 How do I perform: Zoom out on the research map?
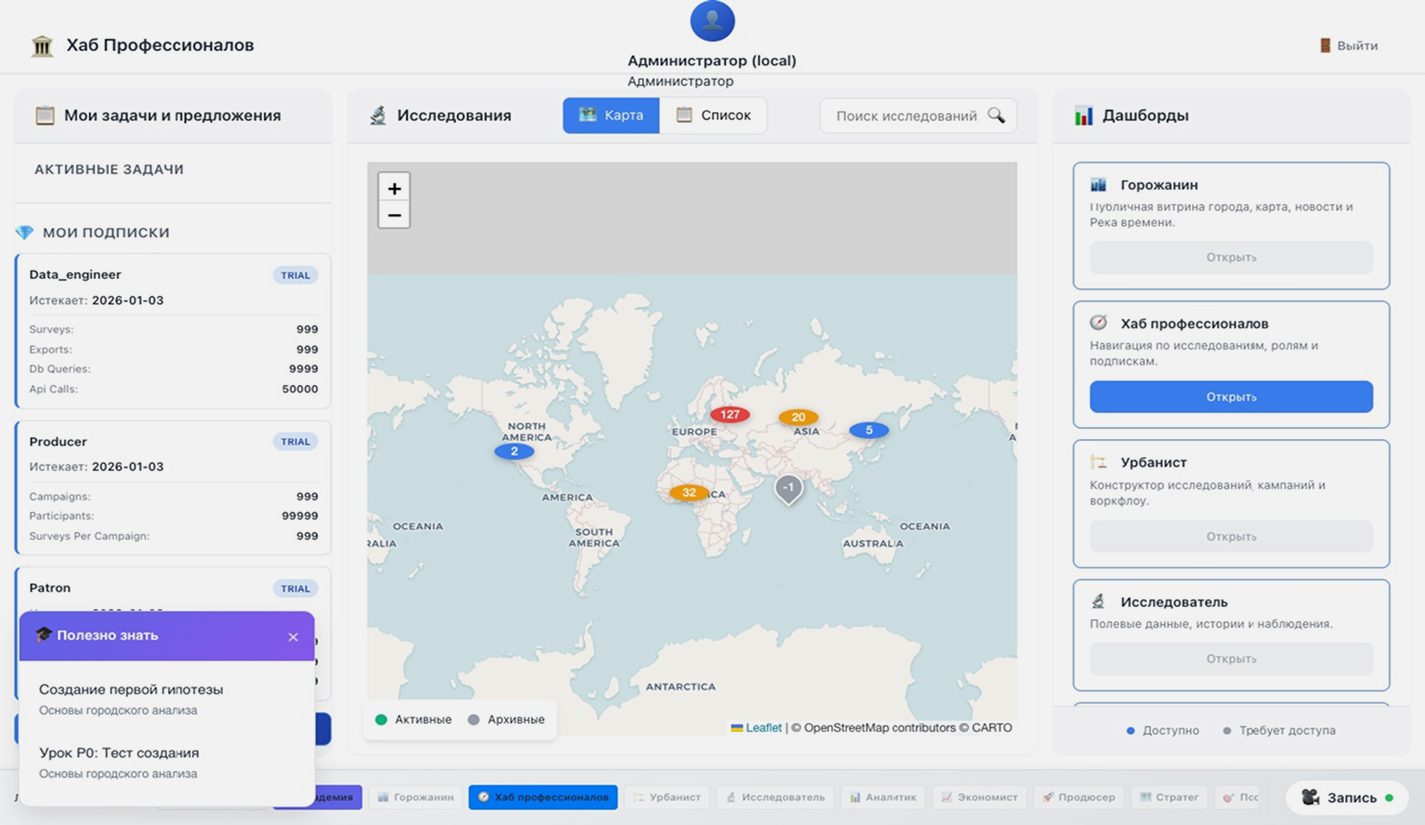click(x=394, y=215)
